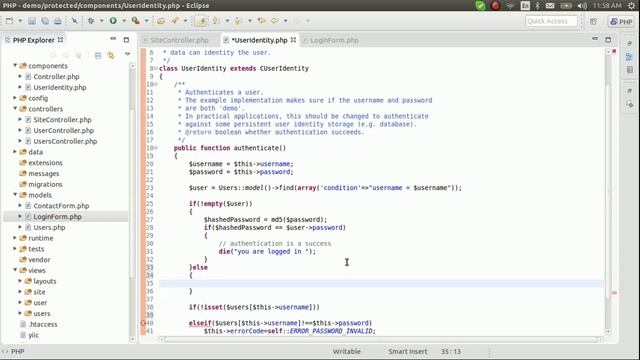Viewport: 640px width, 360px height.
Task: Click the Save All toolbar icon
Action: tap(45, 21)
